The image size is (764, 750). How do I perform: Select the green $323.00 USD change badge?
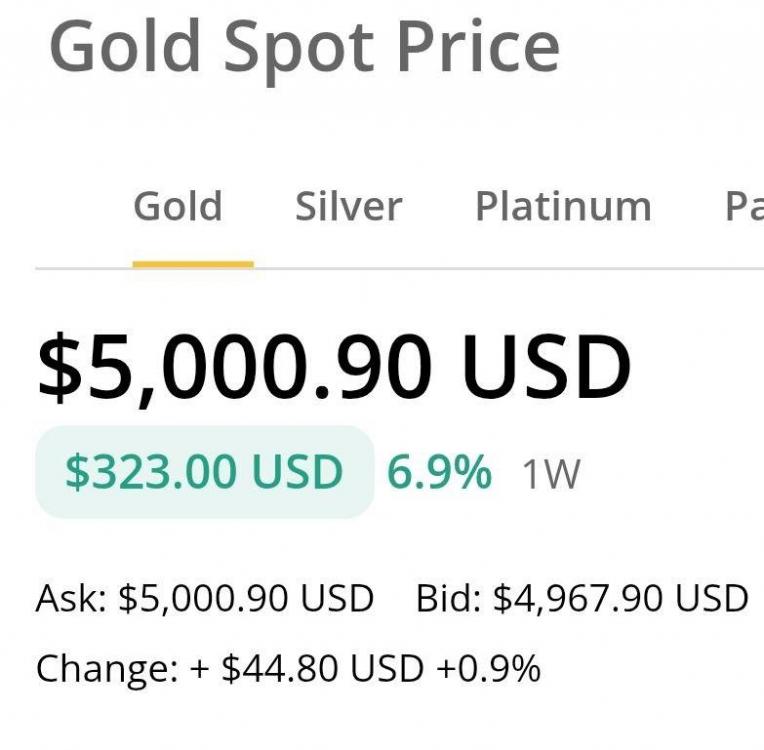coord(205,471)
